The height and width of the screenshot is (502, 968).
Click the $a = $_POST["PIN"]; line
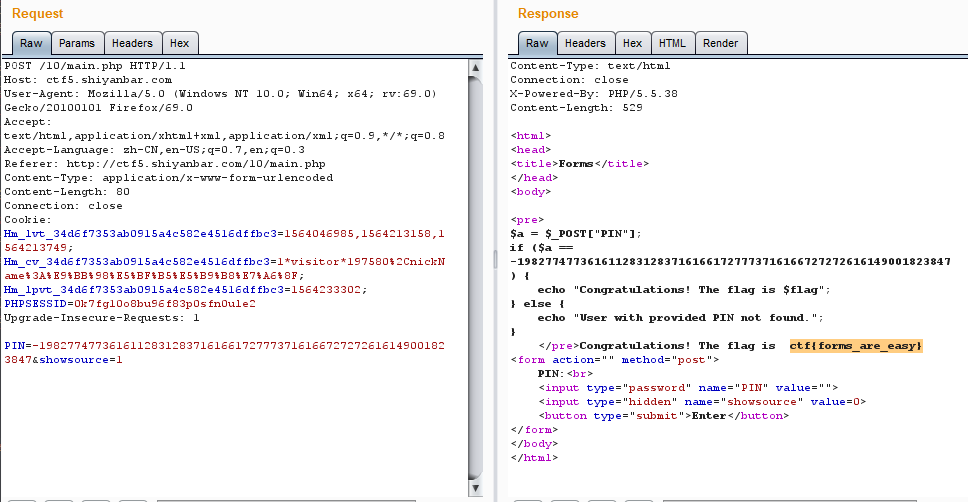coord(576,233)
